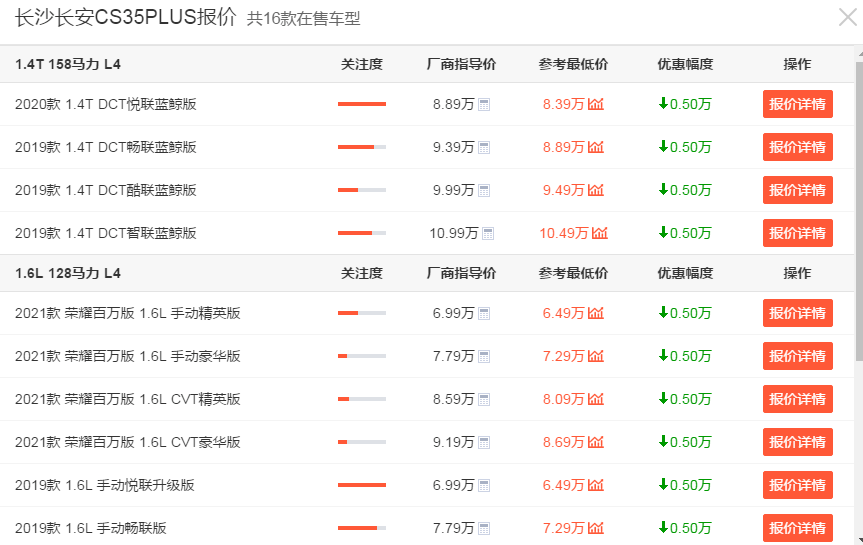
Task: Open calculator icon next to 9.19万 price
Action: click(x=484, y=443)
